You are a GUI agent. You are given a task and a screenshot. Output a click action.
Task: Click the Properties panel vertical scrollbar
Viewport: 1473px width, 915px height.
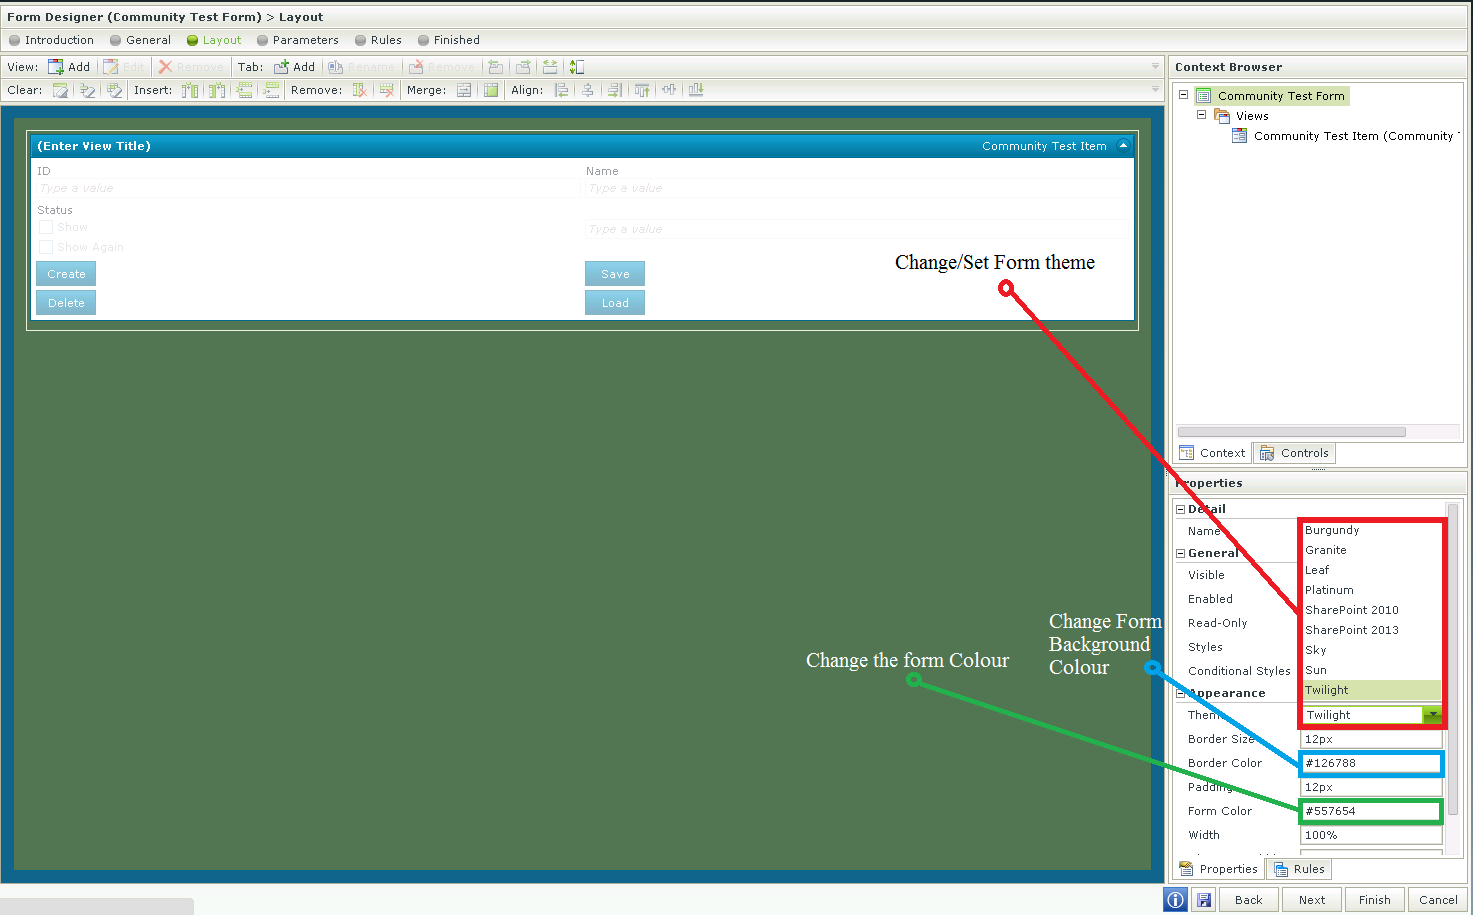coord(1453,660)
